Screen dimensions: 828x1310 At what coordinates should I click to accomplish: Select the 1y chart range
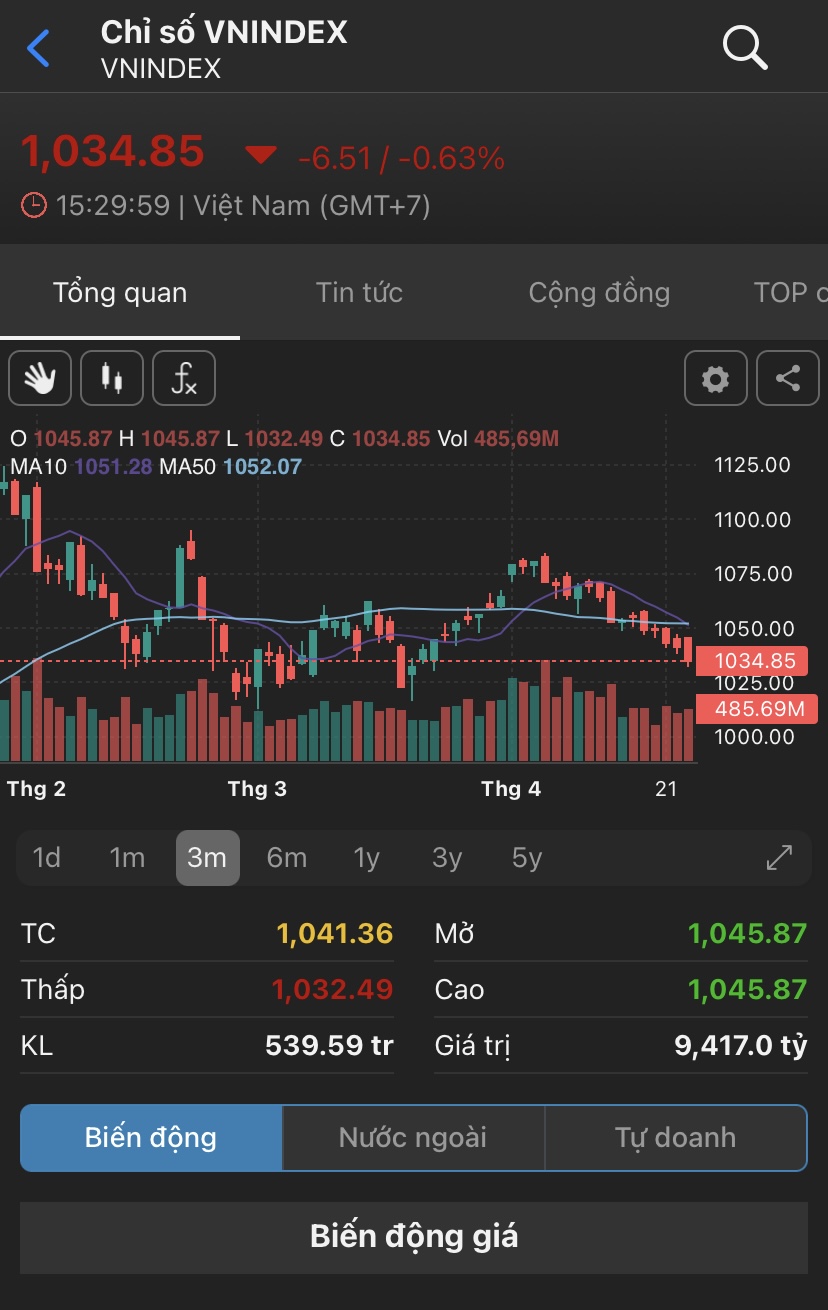click(x=367, y=858)
